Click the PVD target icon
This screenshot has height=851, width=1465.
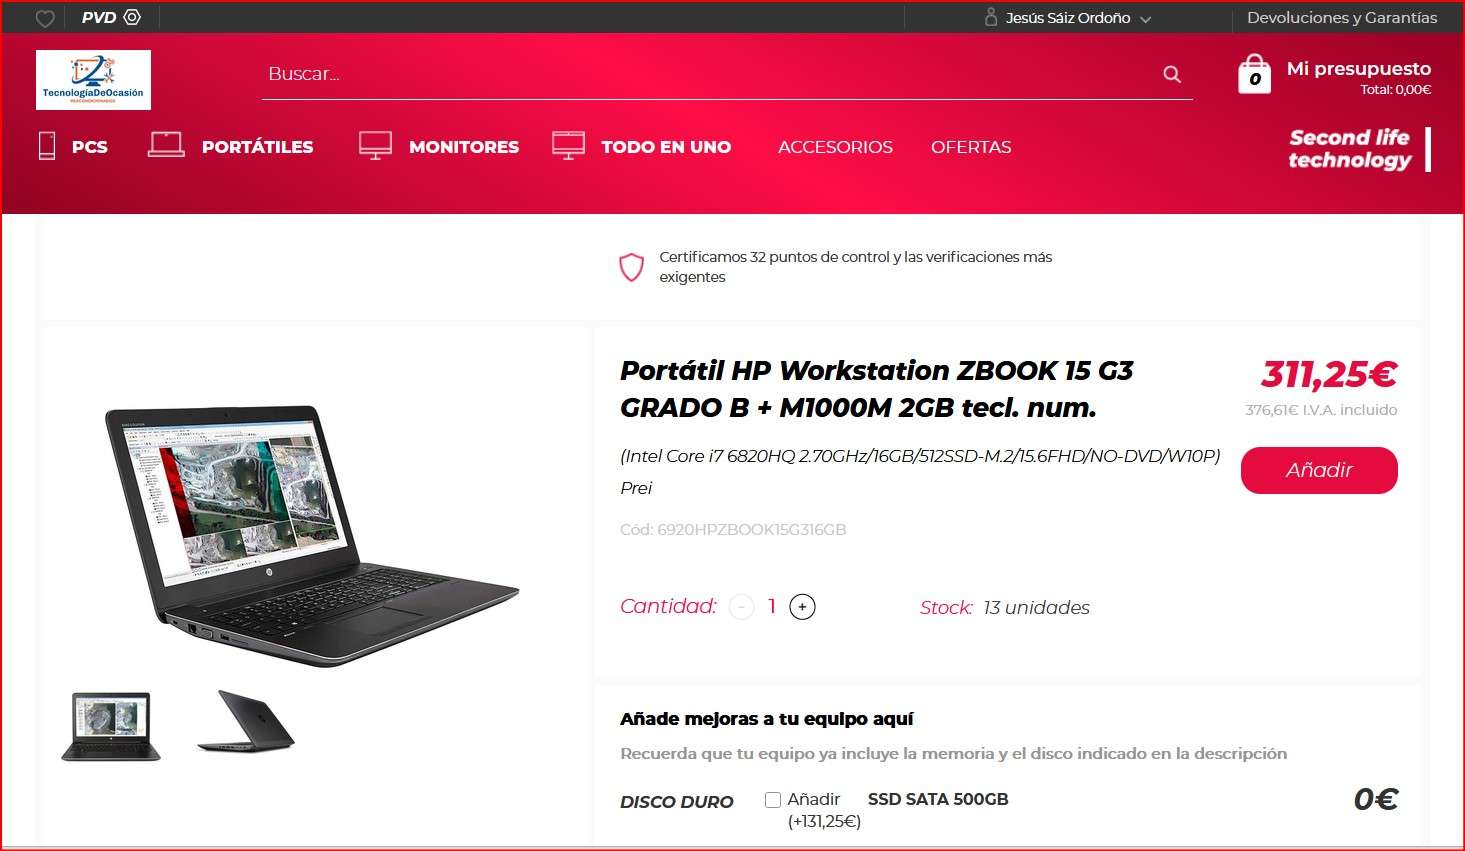click(x=132, y=17)
